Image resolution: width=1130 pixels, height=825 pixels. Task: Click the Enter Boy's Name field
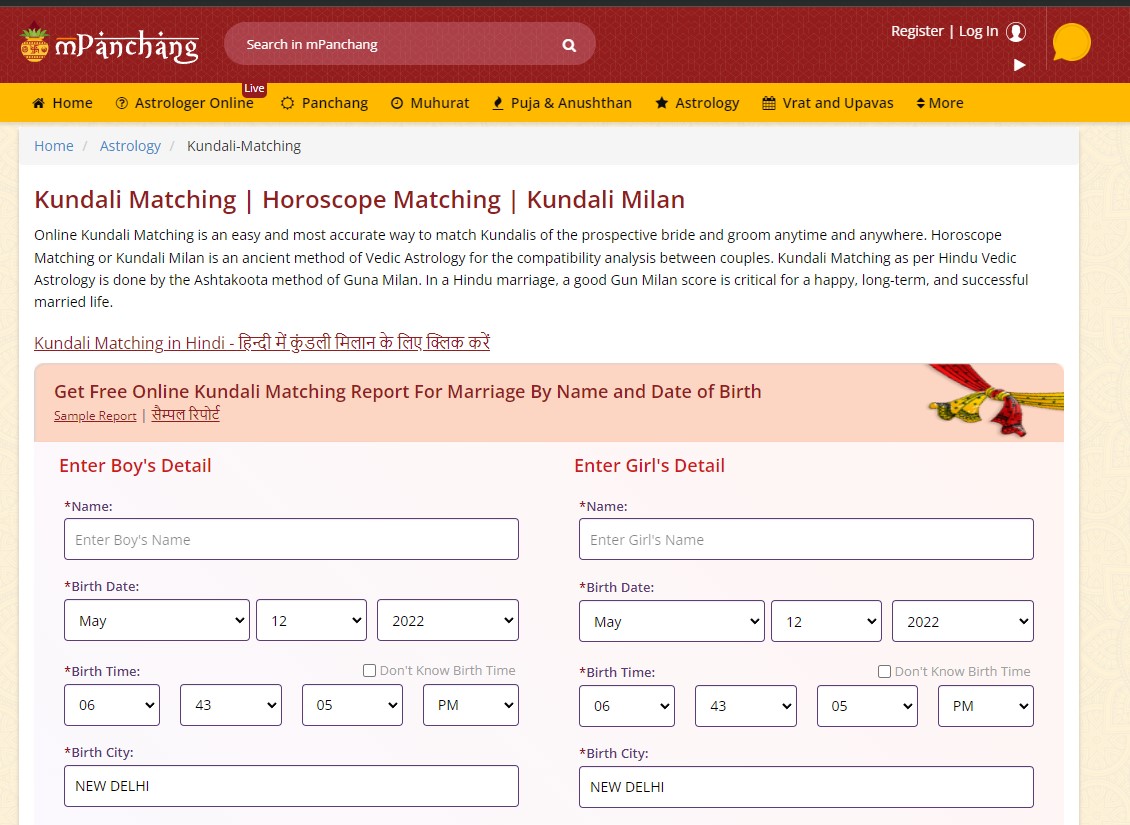click(291, 539)
